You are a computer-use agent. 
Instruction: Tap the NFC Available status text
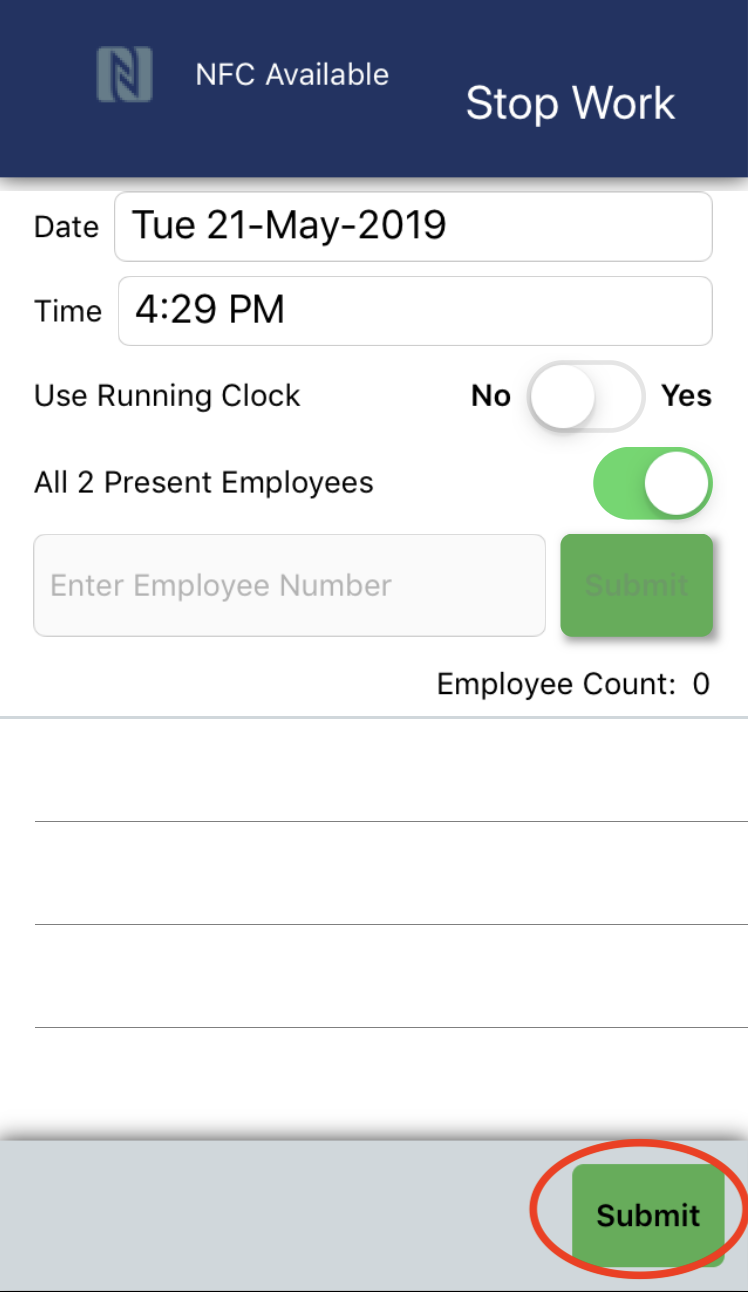tap(292, 75)
